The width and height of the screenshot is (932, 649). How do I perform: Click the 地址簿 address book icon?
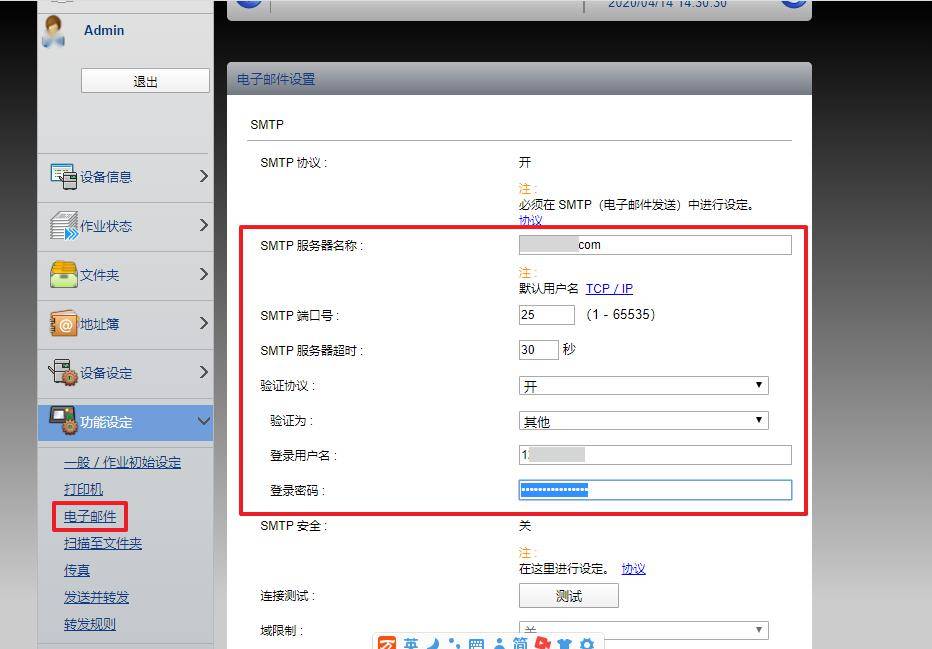(63, 323)
